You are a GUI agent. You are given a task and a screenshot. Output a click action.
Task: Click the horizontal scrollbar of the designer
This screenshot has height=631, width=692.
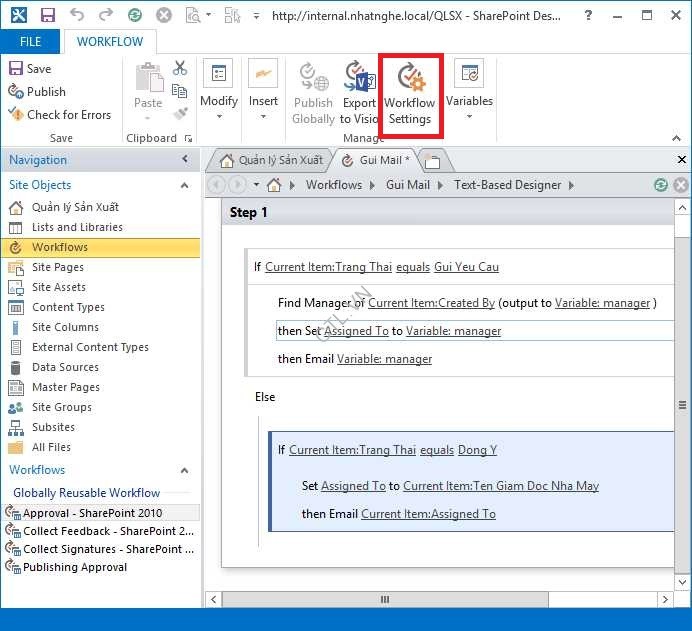tap(384, 599)
